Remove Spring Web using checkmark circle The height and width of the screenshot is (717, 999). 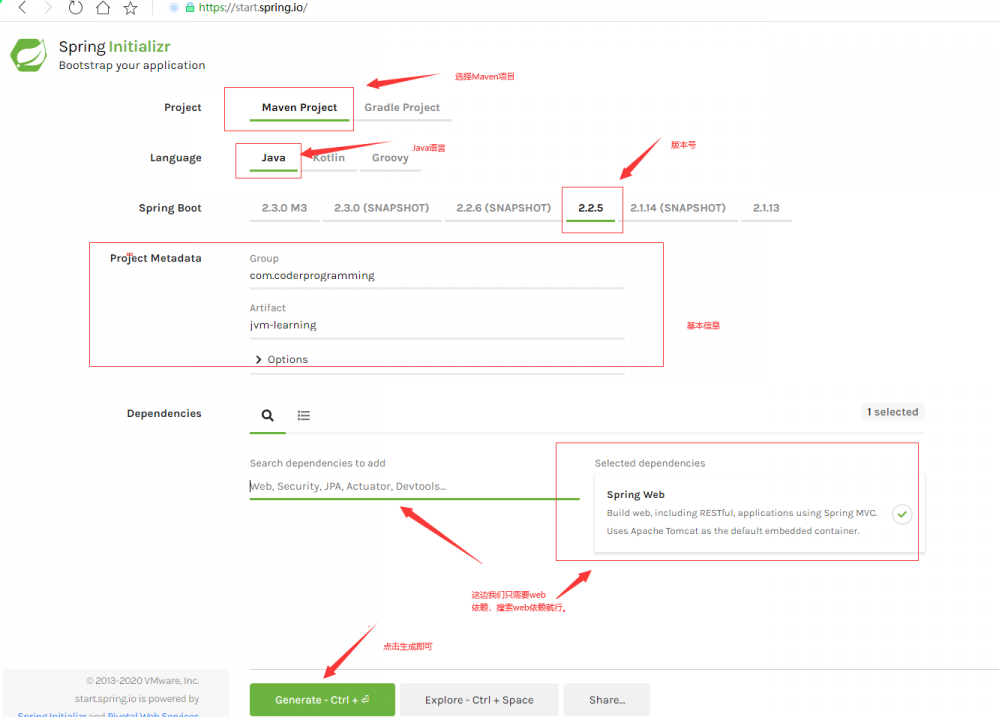902,514
